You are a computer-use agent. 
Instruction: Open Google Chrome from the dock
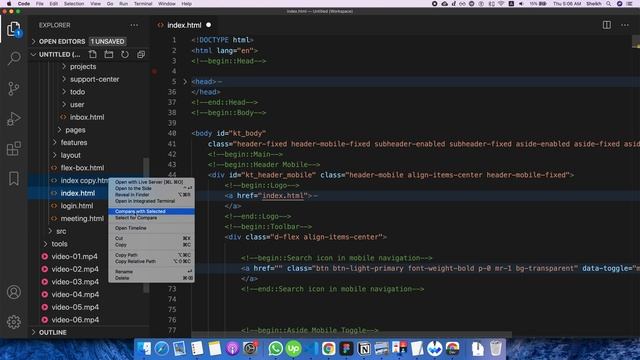coord(329,348)
